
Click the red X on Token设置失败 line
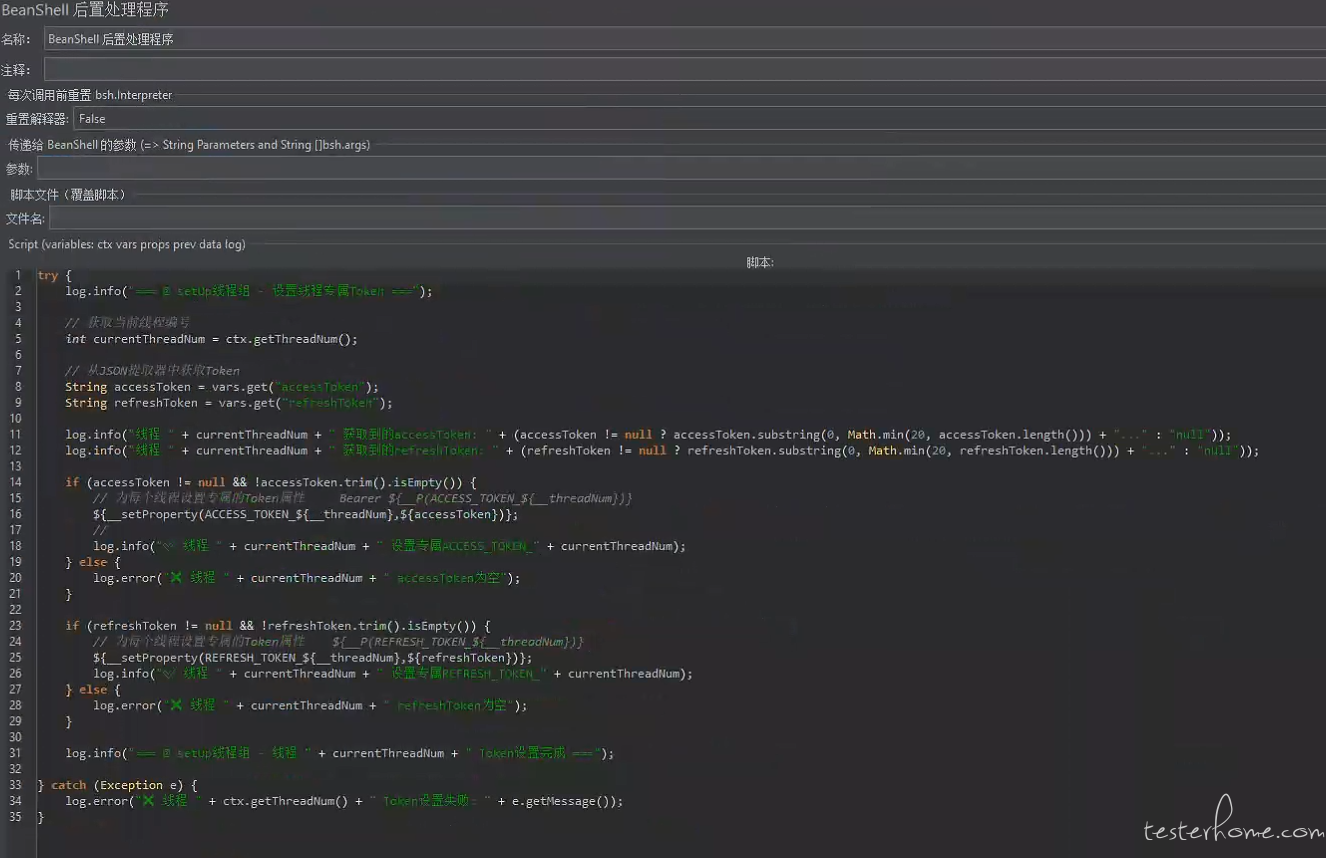point(148,801)
